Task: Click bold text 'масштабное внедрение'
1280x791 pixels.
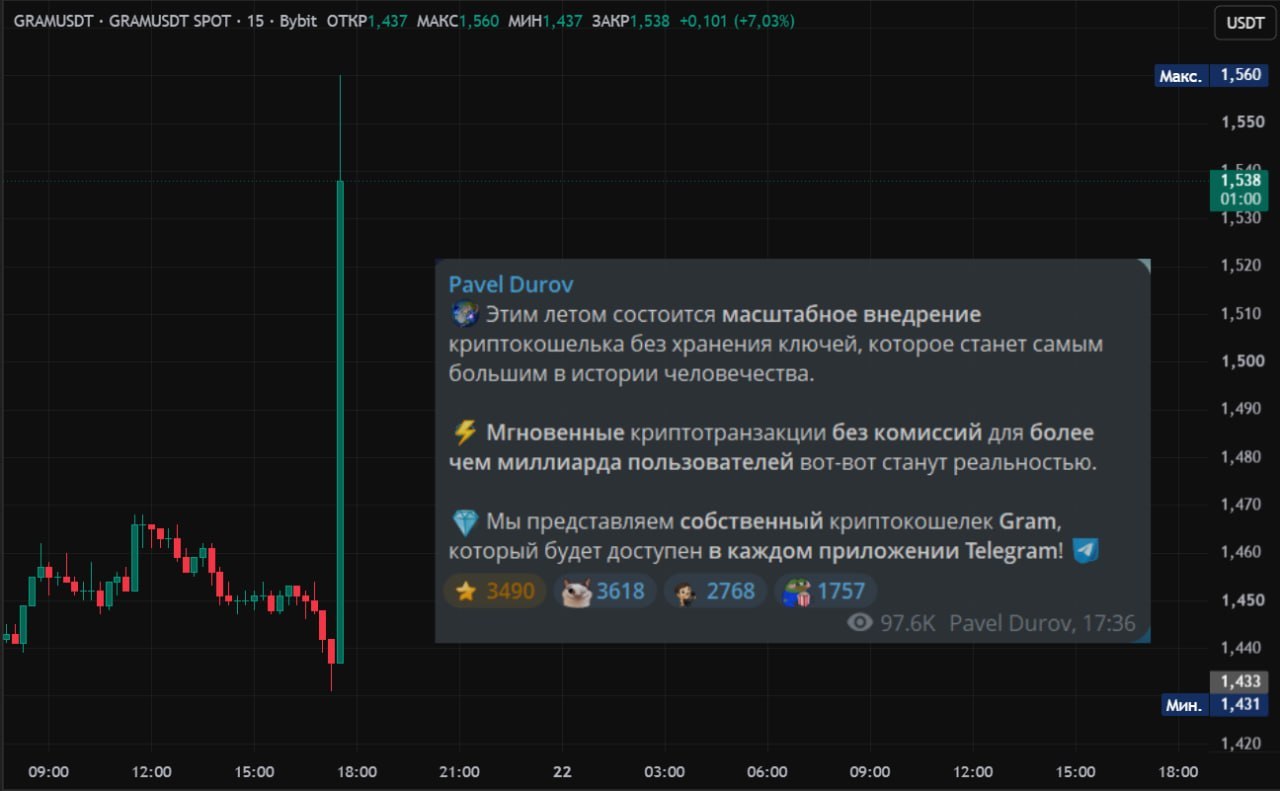Action: [851, 315]
